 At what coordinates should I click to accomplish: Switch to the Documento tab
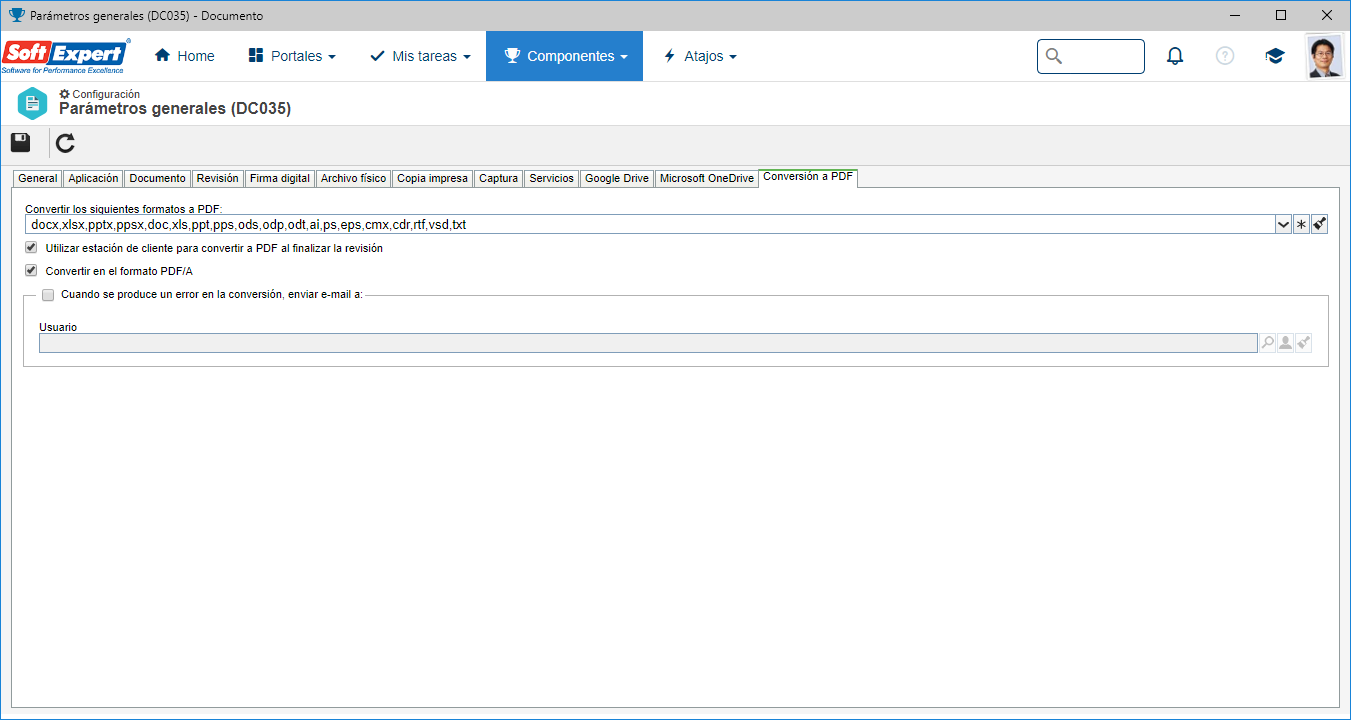pyautogui.click(x=158, y=178)
